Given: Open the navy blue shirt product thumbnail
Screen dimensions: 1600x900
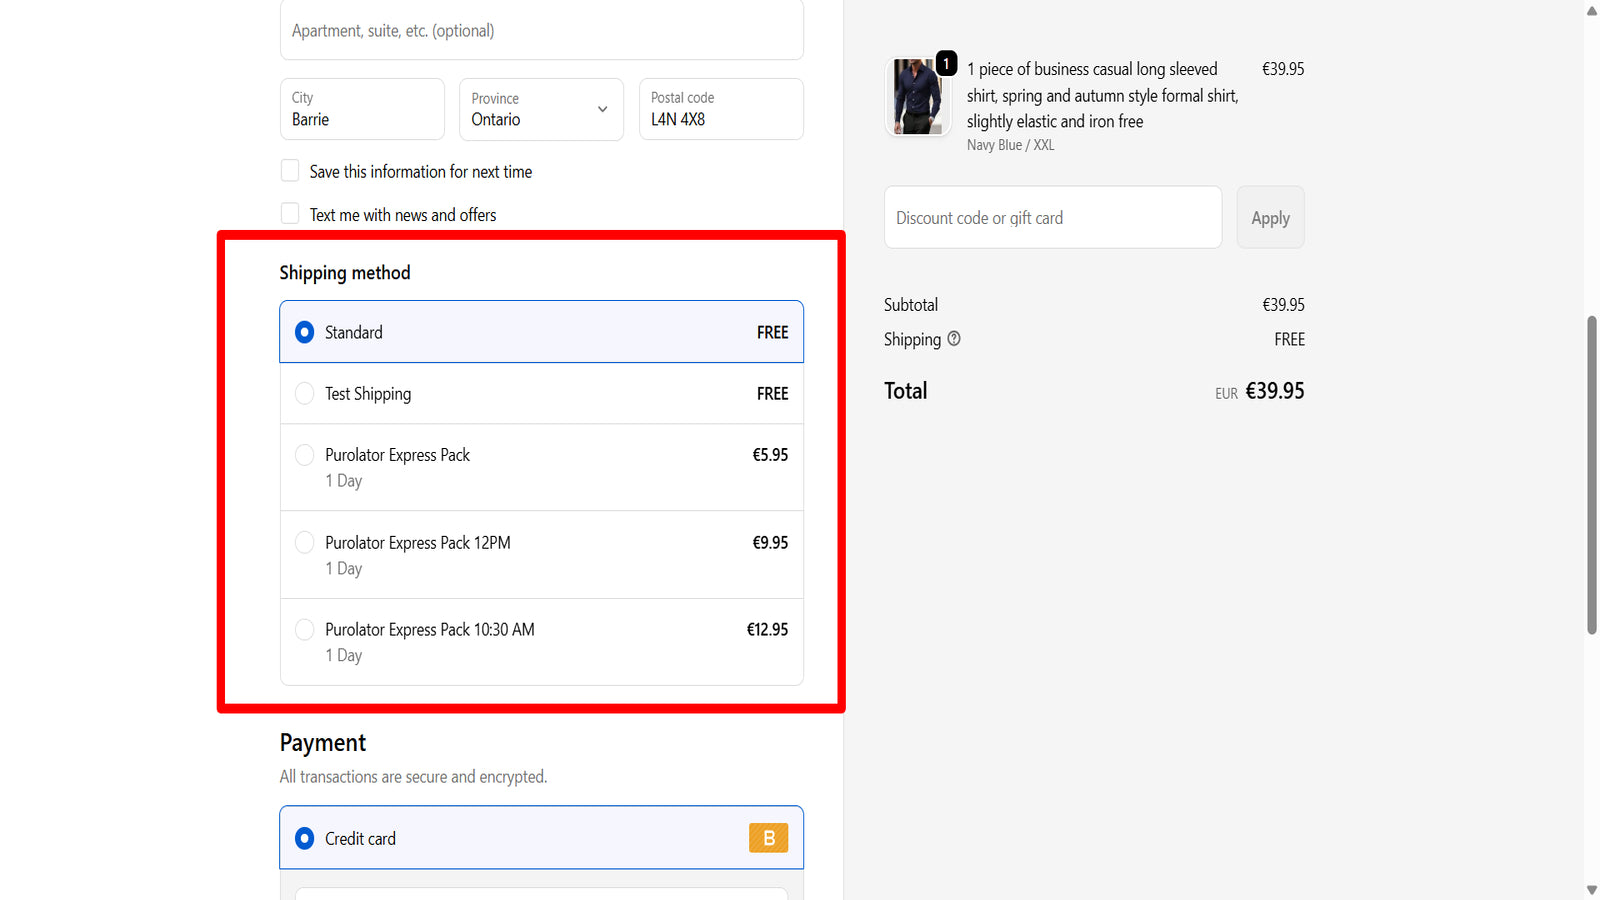Looking at the screenshot, I should tap(918, 97).
